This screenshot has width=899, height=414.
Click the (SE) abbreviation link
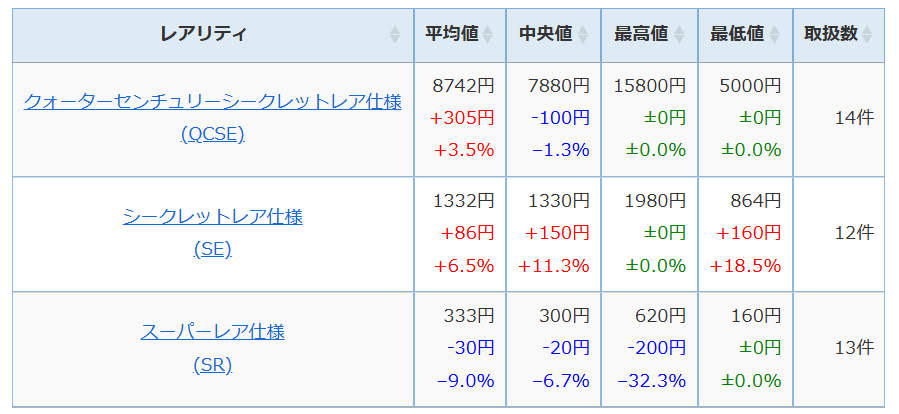click(x=212, y=249)
